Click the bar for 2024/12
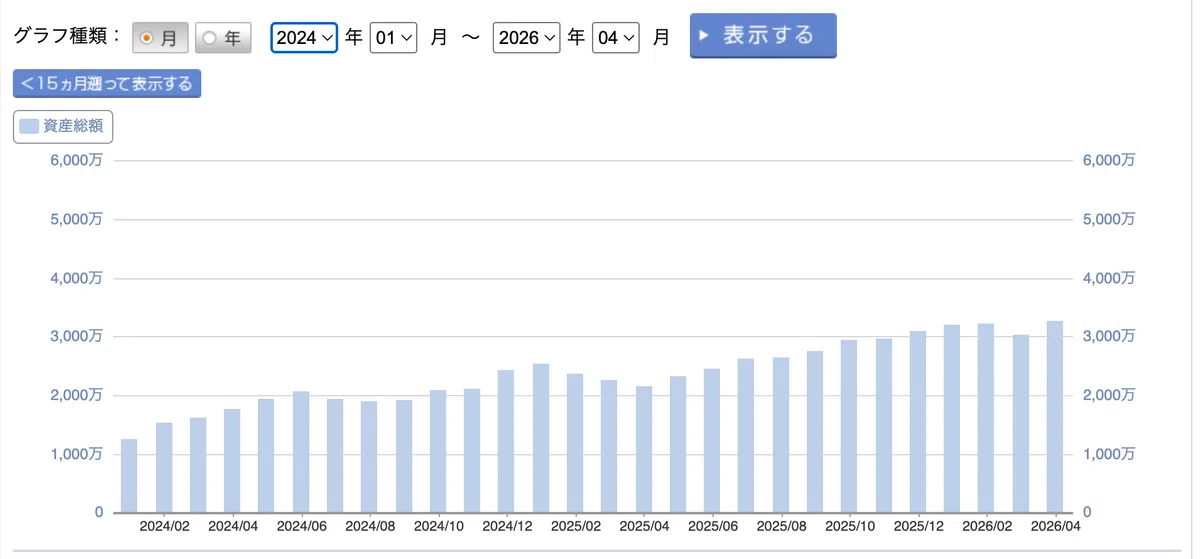 (x=506, y=441)
